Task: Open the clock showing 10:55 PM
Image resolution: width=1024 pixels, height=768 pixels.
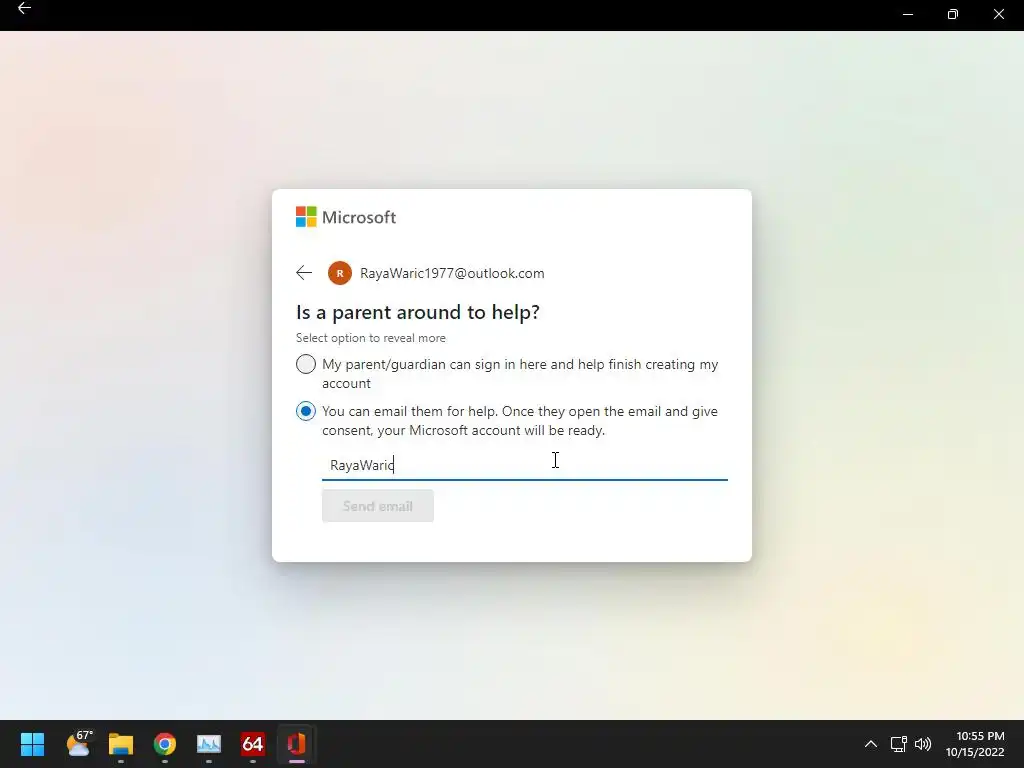Action: 975,744
